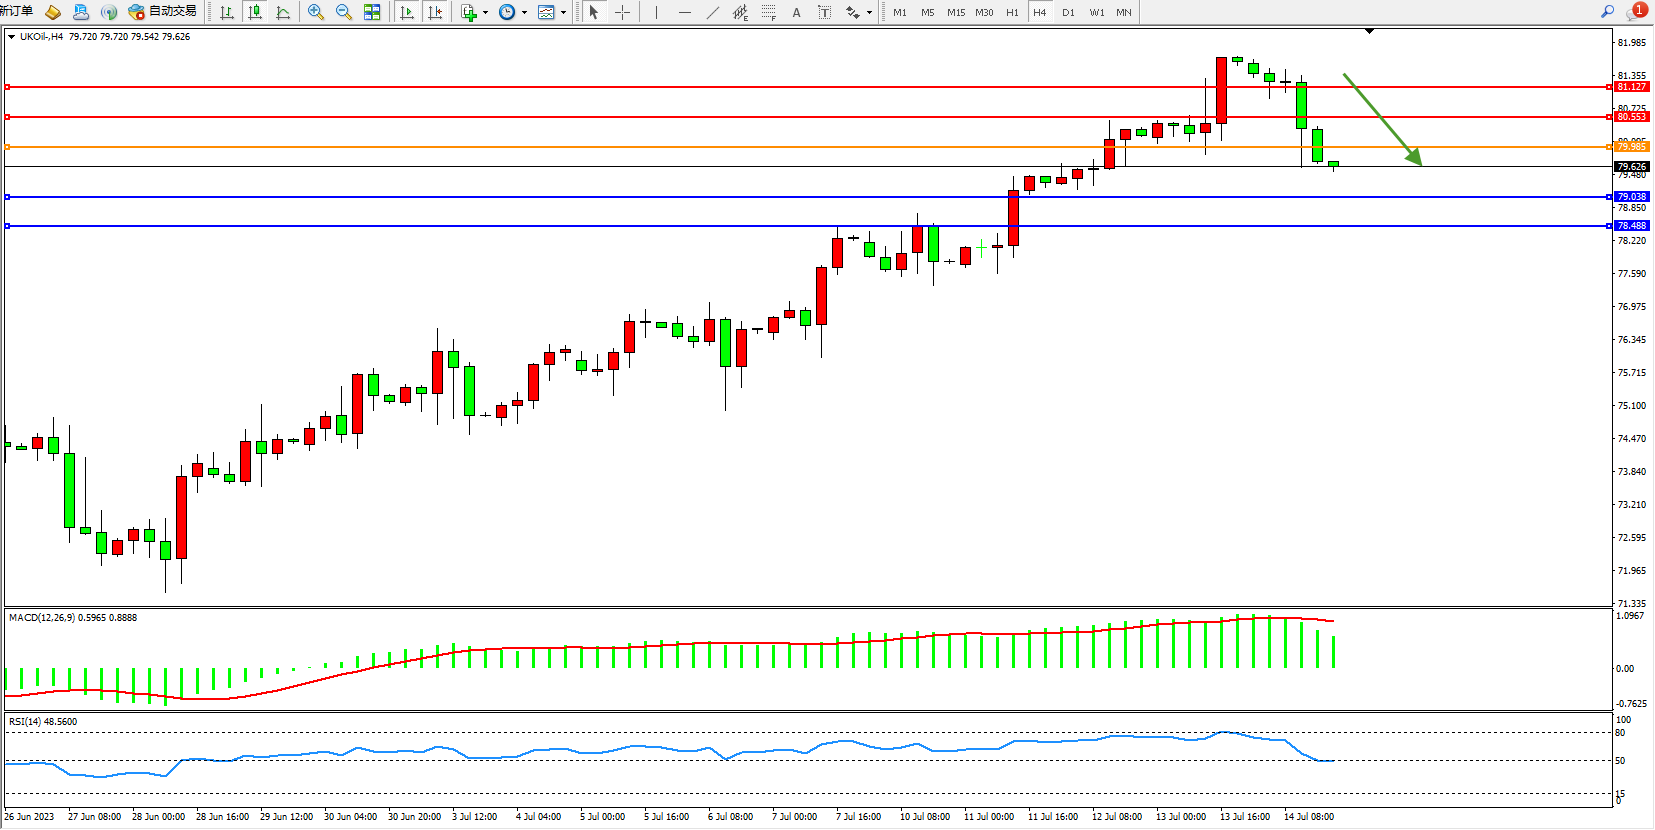The width and height of the screenshot is (1655, 830).
Task: Expand the periodicity clock dropdown arrow
Action: [525, 13]
